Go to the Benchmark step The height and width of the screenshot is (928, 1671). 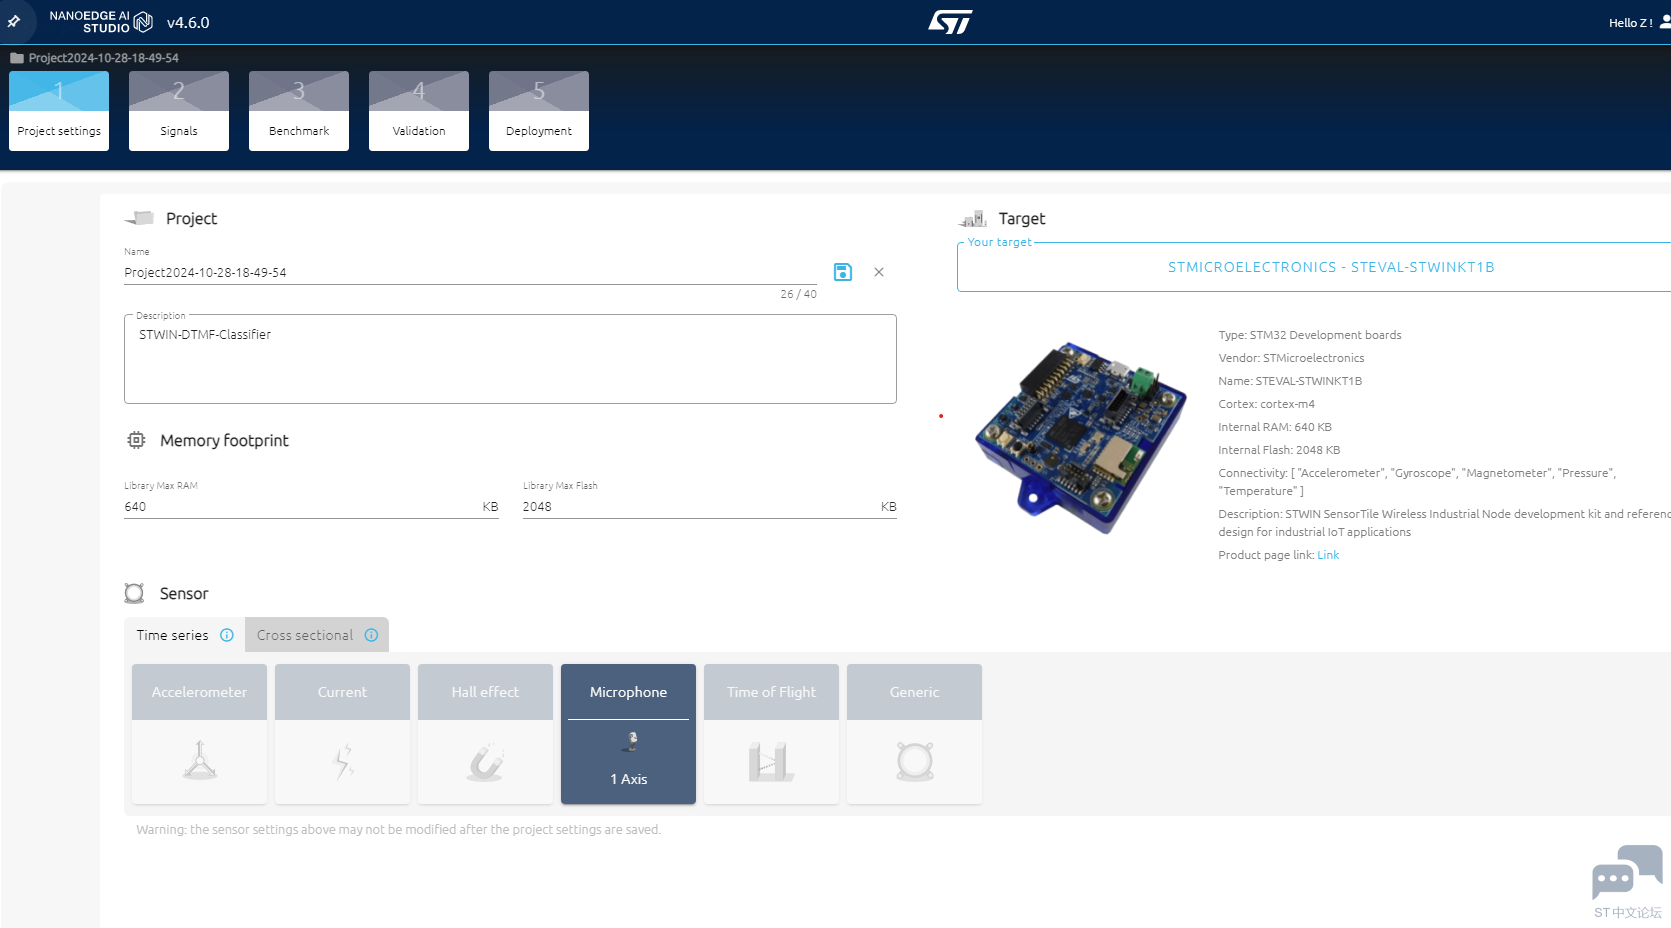click(299, 111)
